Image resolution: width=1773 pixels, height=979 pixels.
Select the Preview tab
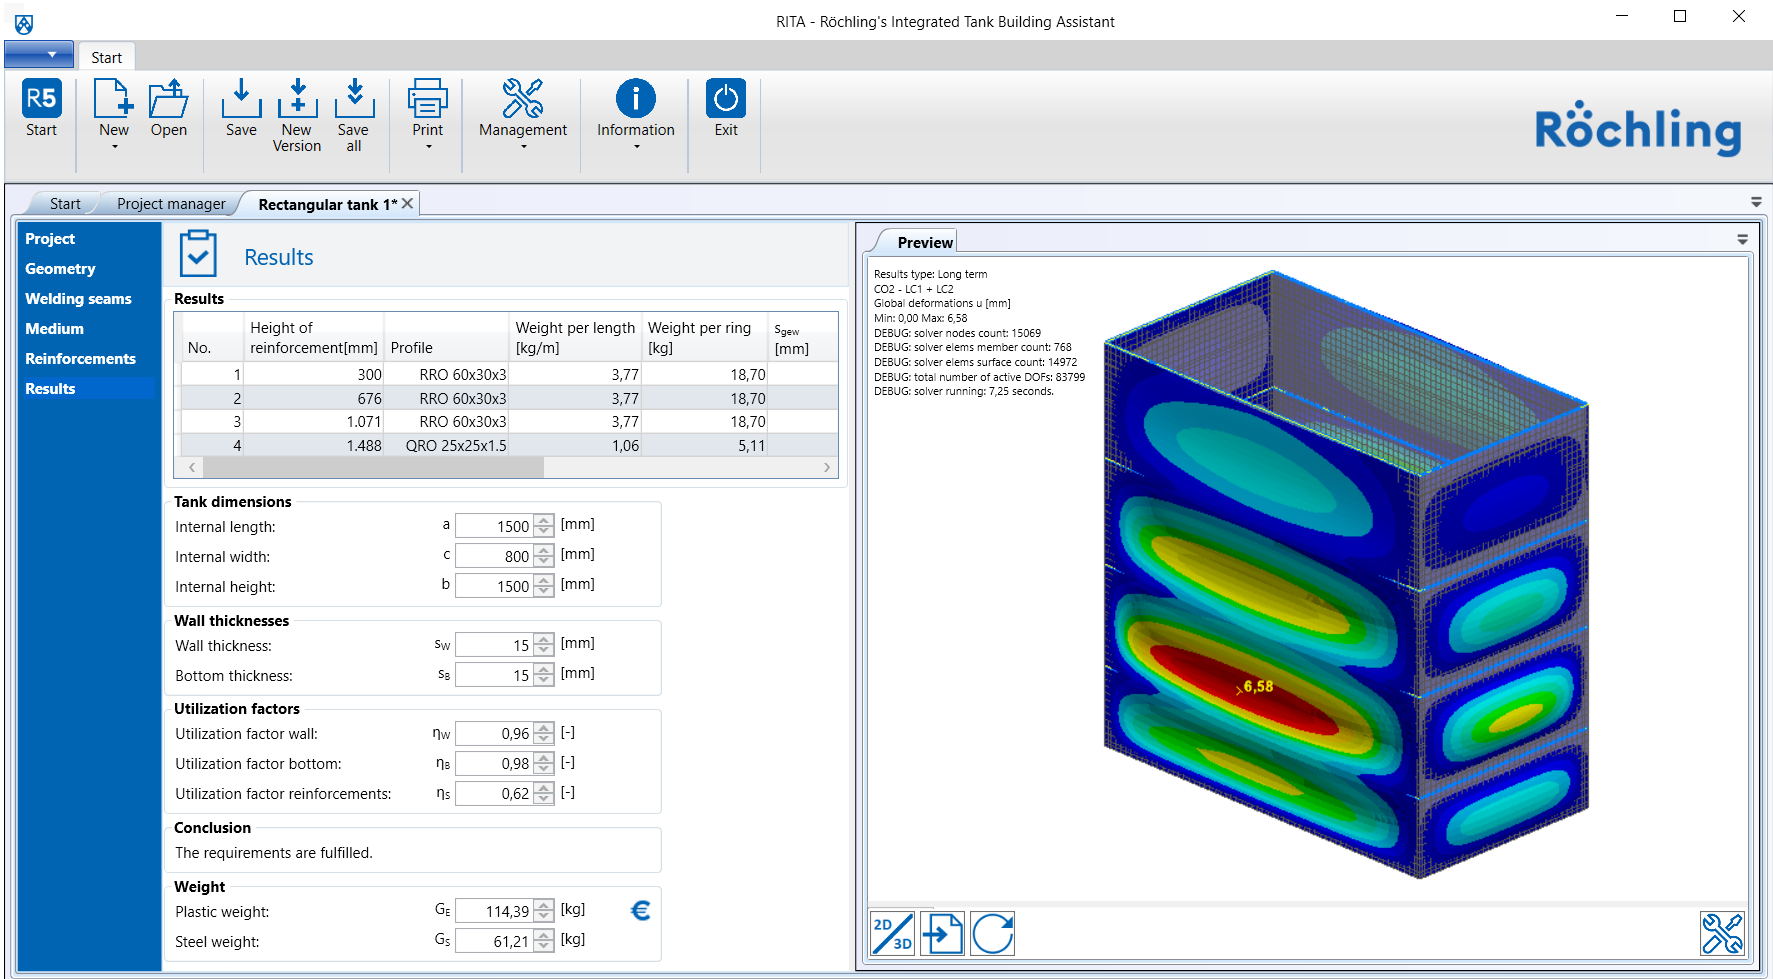coord(925,242)
